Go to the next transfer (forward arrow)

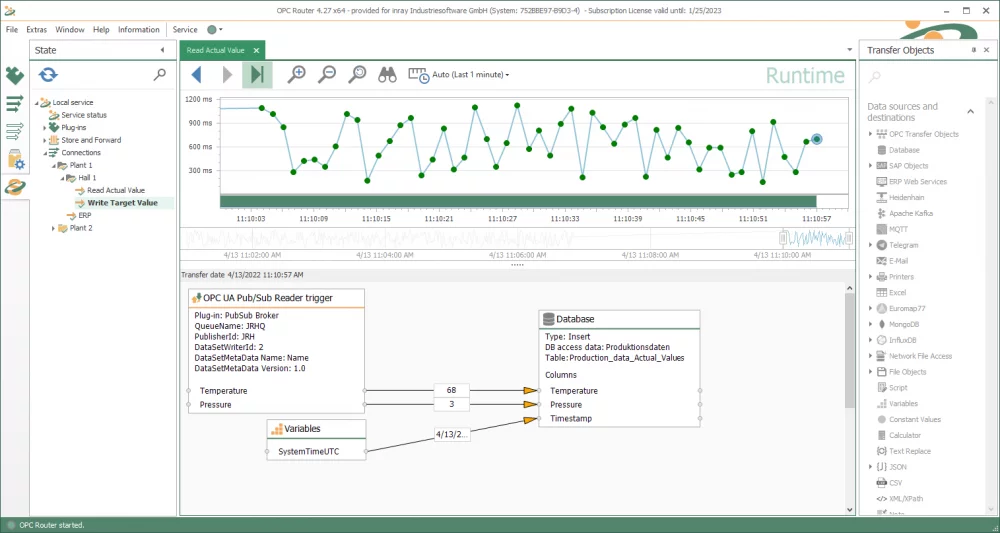point(227,75)
